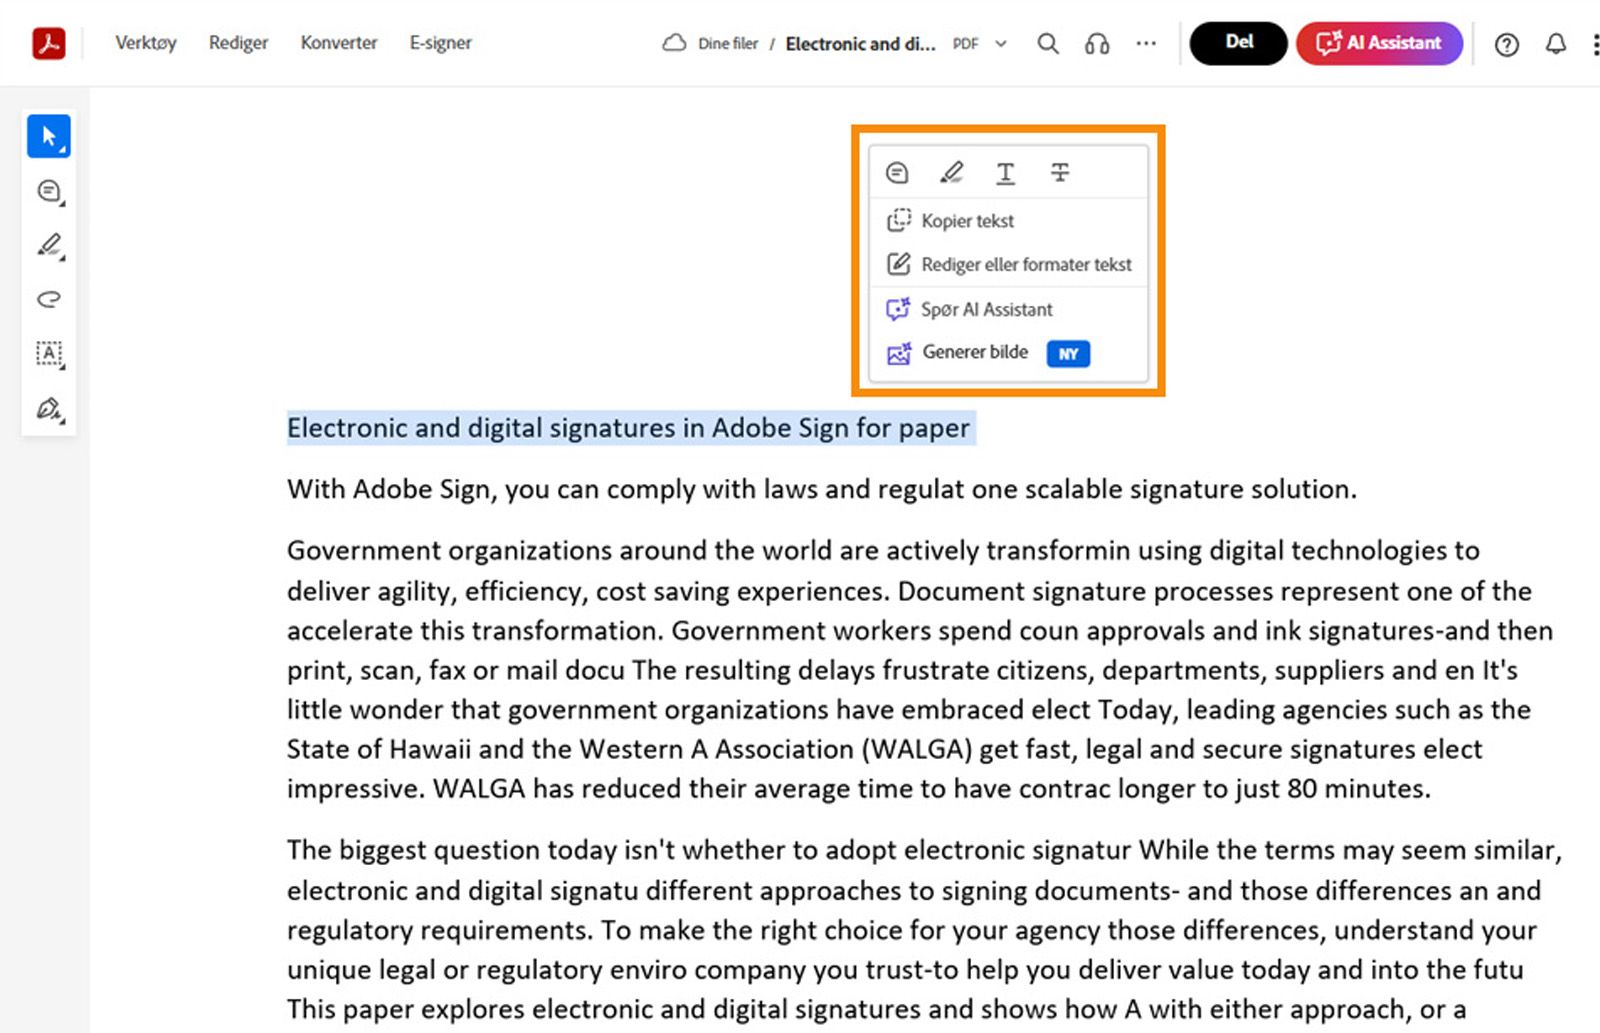Choose the comment tool in left sidebar
Screen dimensions: 1600x1033
coord(49,191)
